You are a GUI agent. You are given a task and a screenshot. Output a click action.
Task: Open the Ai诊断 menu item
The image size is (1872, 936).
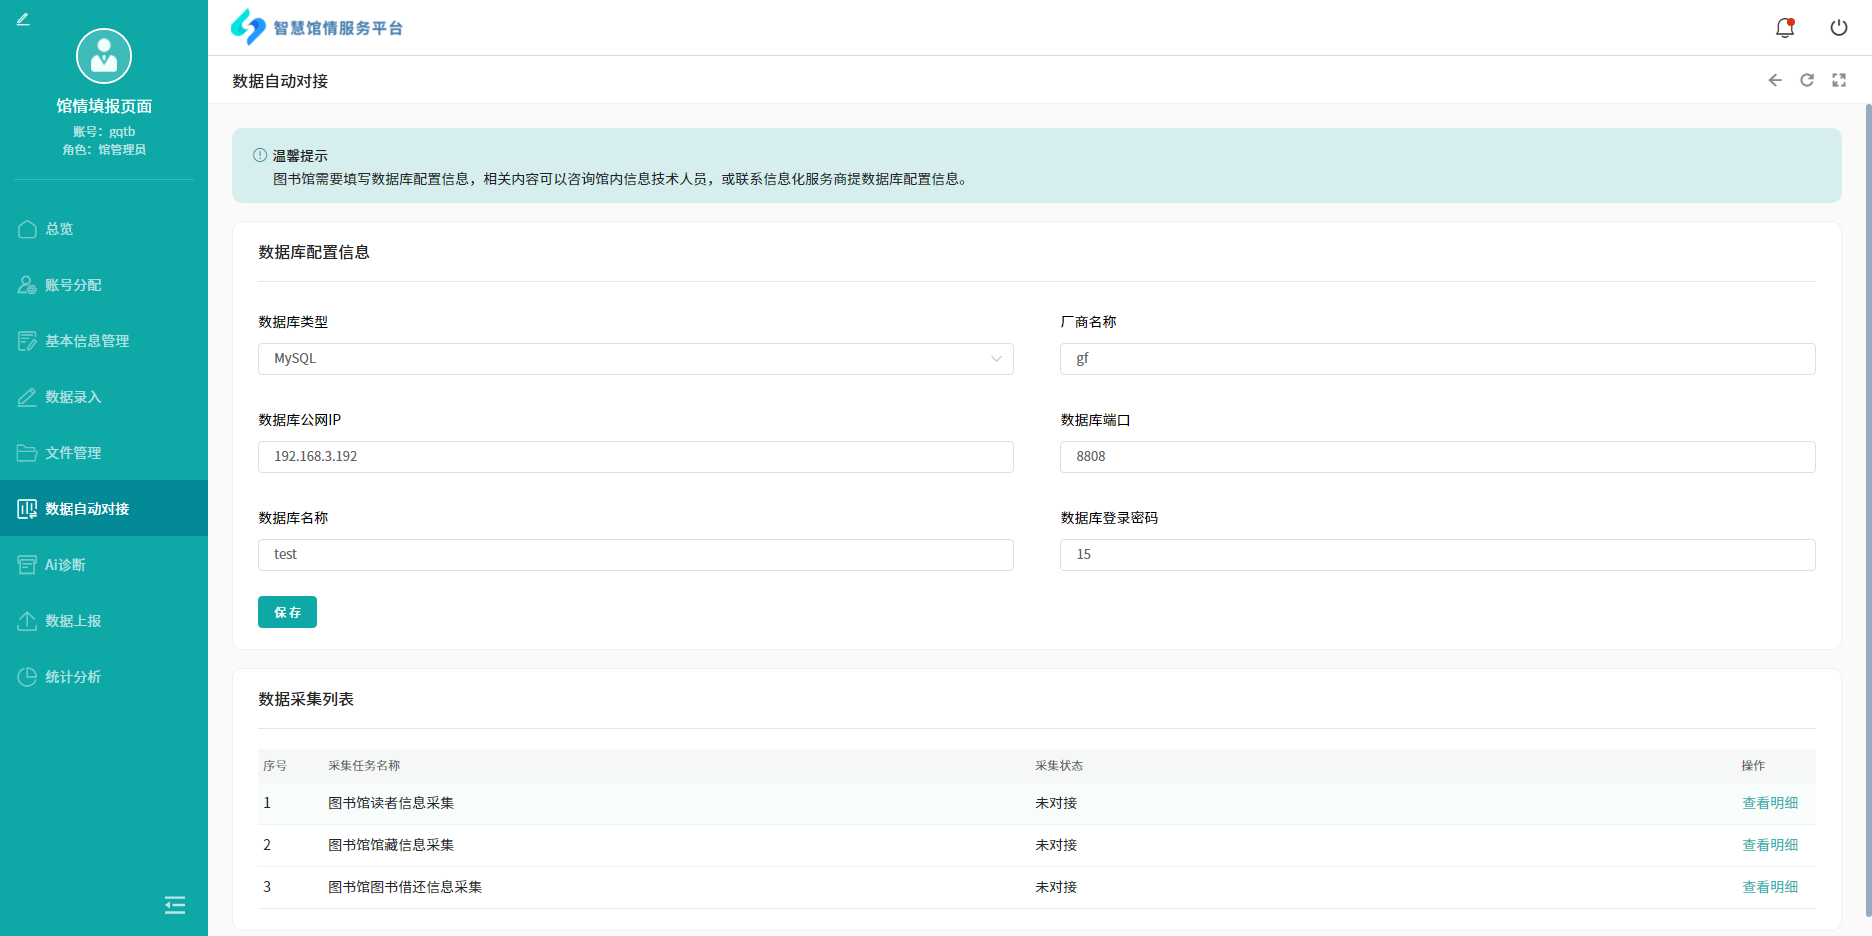point(65,565)
